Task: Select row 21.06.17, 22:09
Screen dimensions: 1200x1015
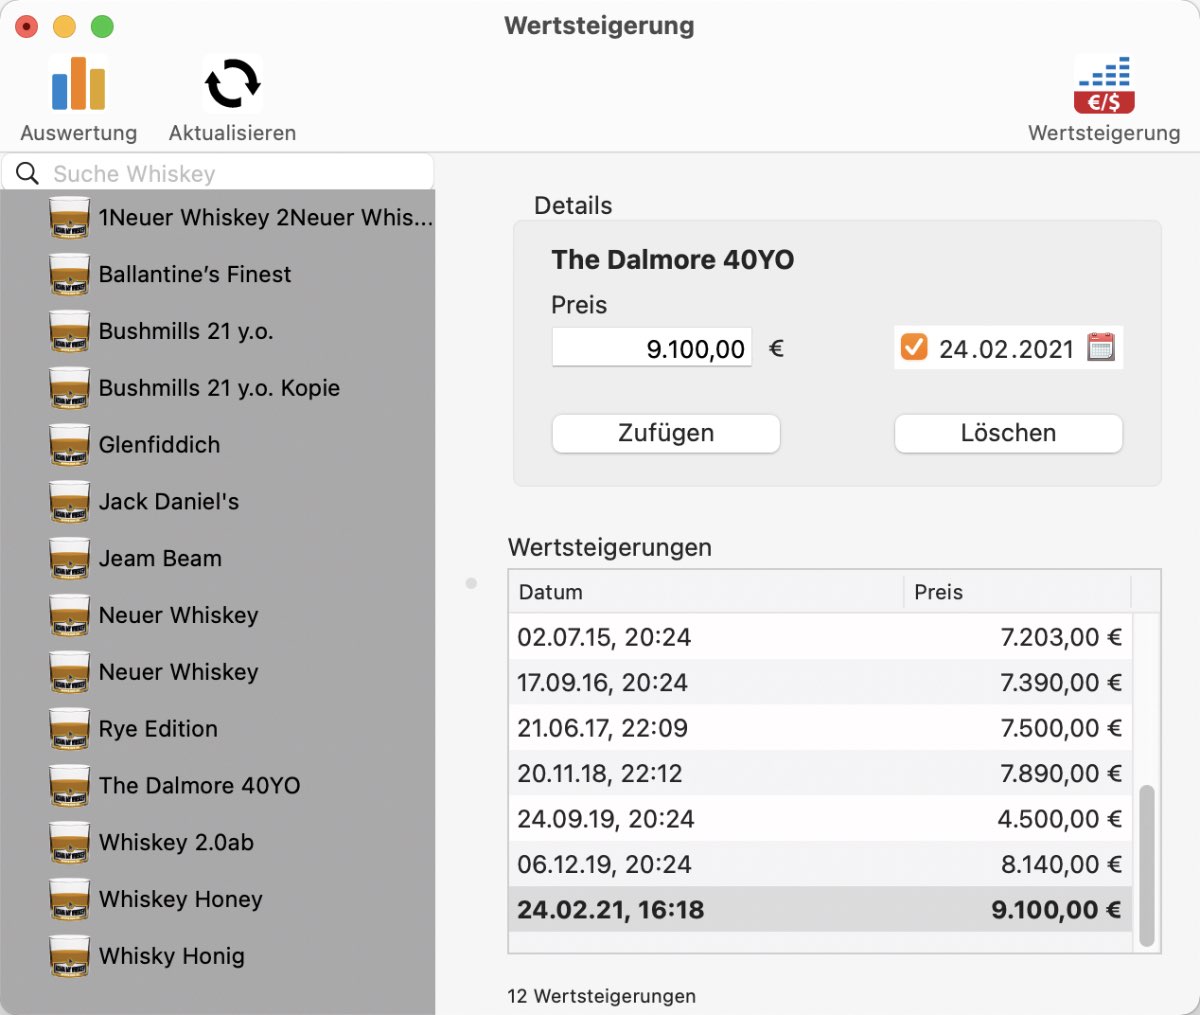Action: [820, 728]
